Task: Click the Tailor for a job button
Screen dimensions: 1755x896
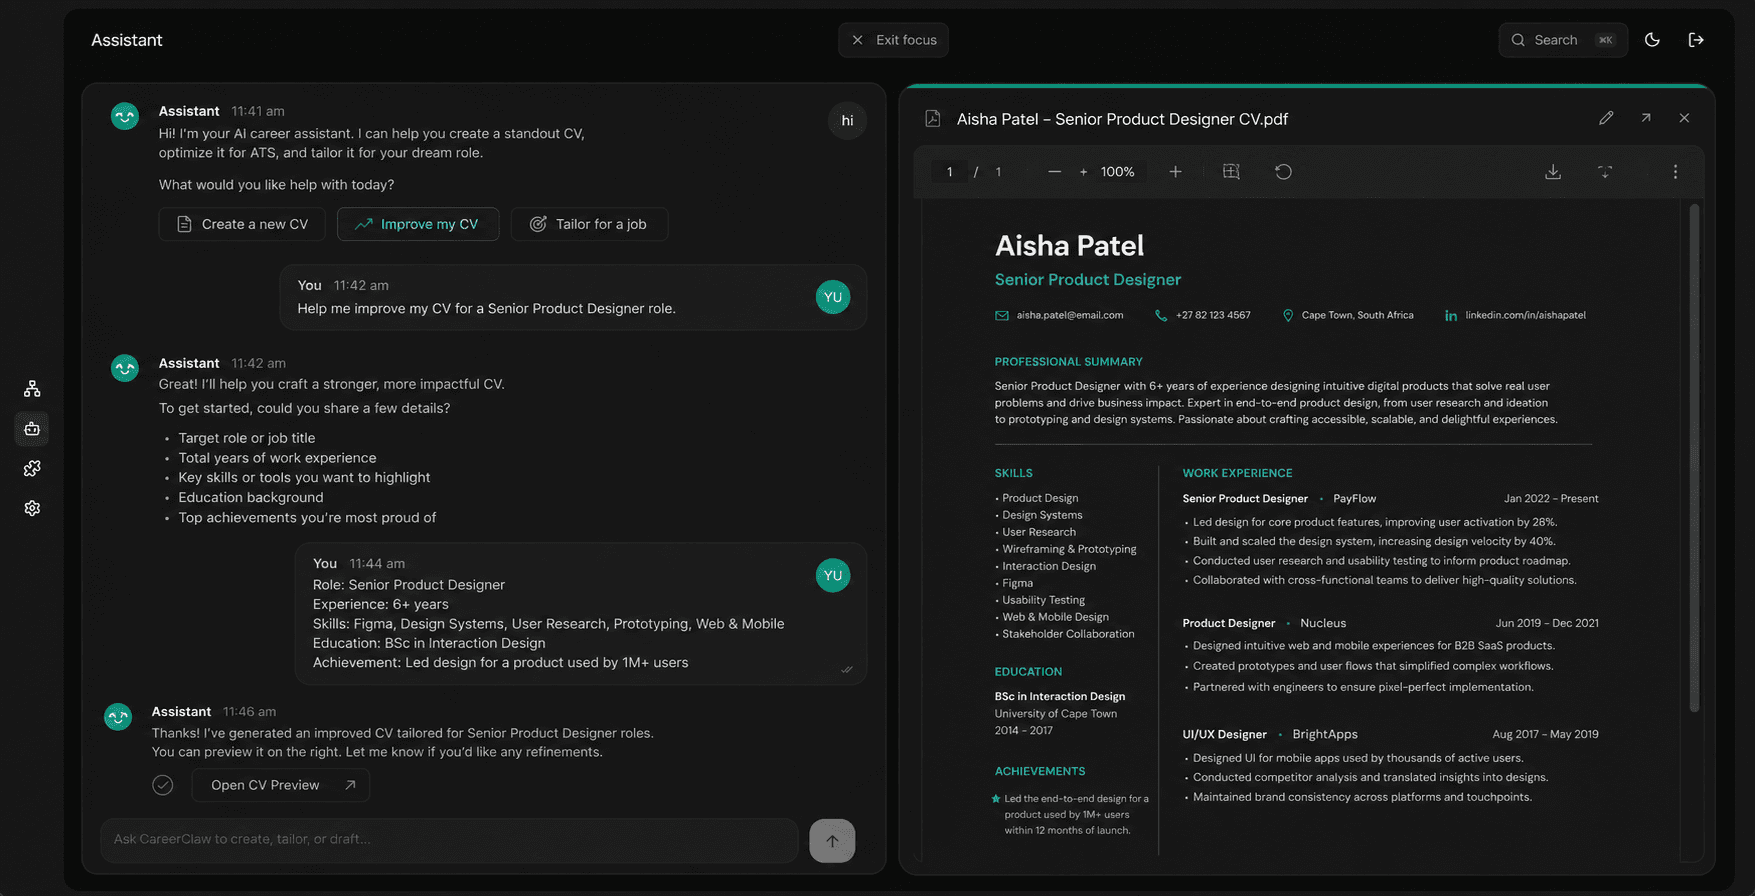Action: click(x=589, y=224)
